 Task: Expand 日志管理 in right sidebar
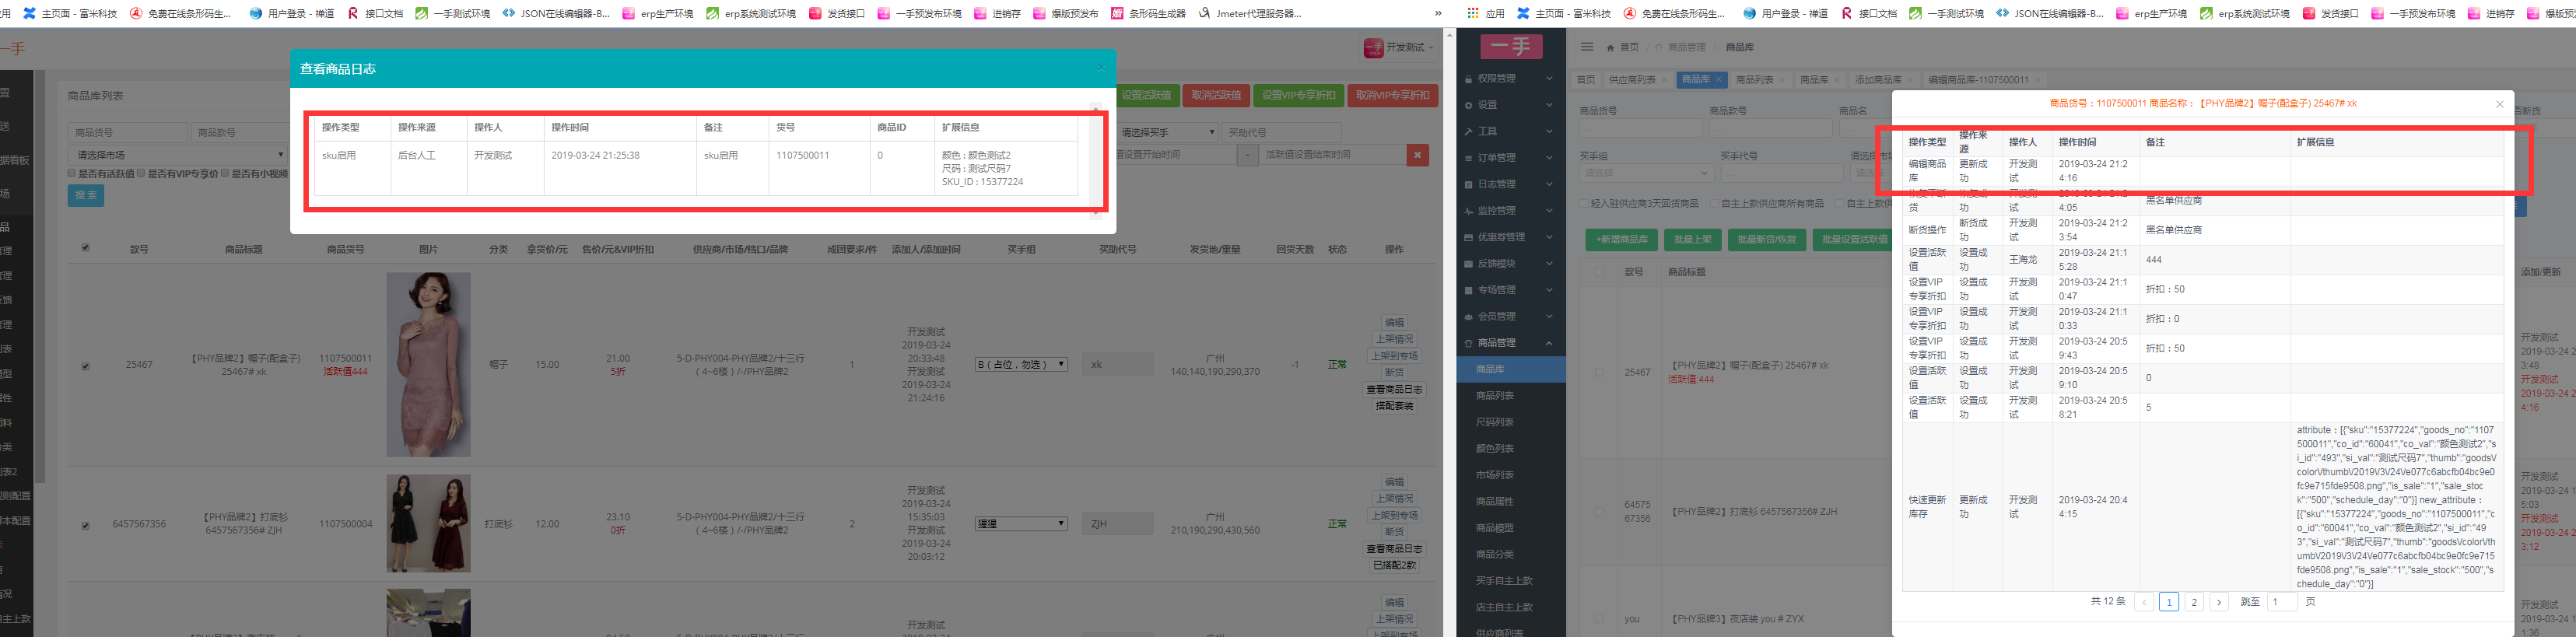[1511, 184]
